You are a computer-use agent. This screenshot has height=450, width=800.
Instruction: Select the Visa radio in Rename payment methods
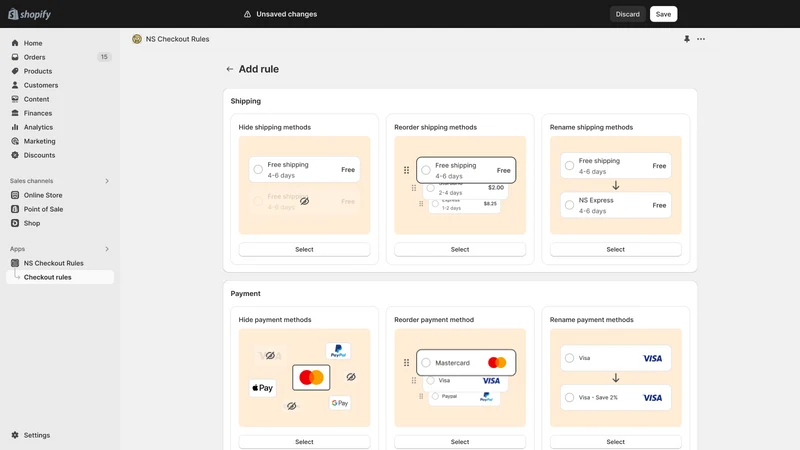(x=569, y=358)
